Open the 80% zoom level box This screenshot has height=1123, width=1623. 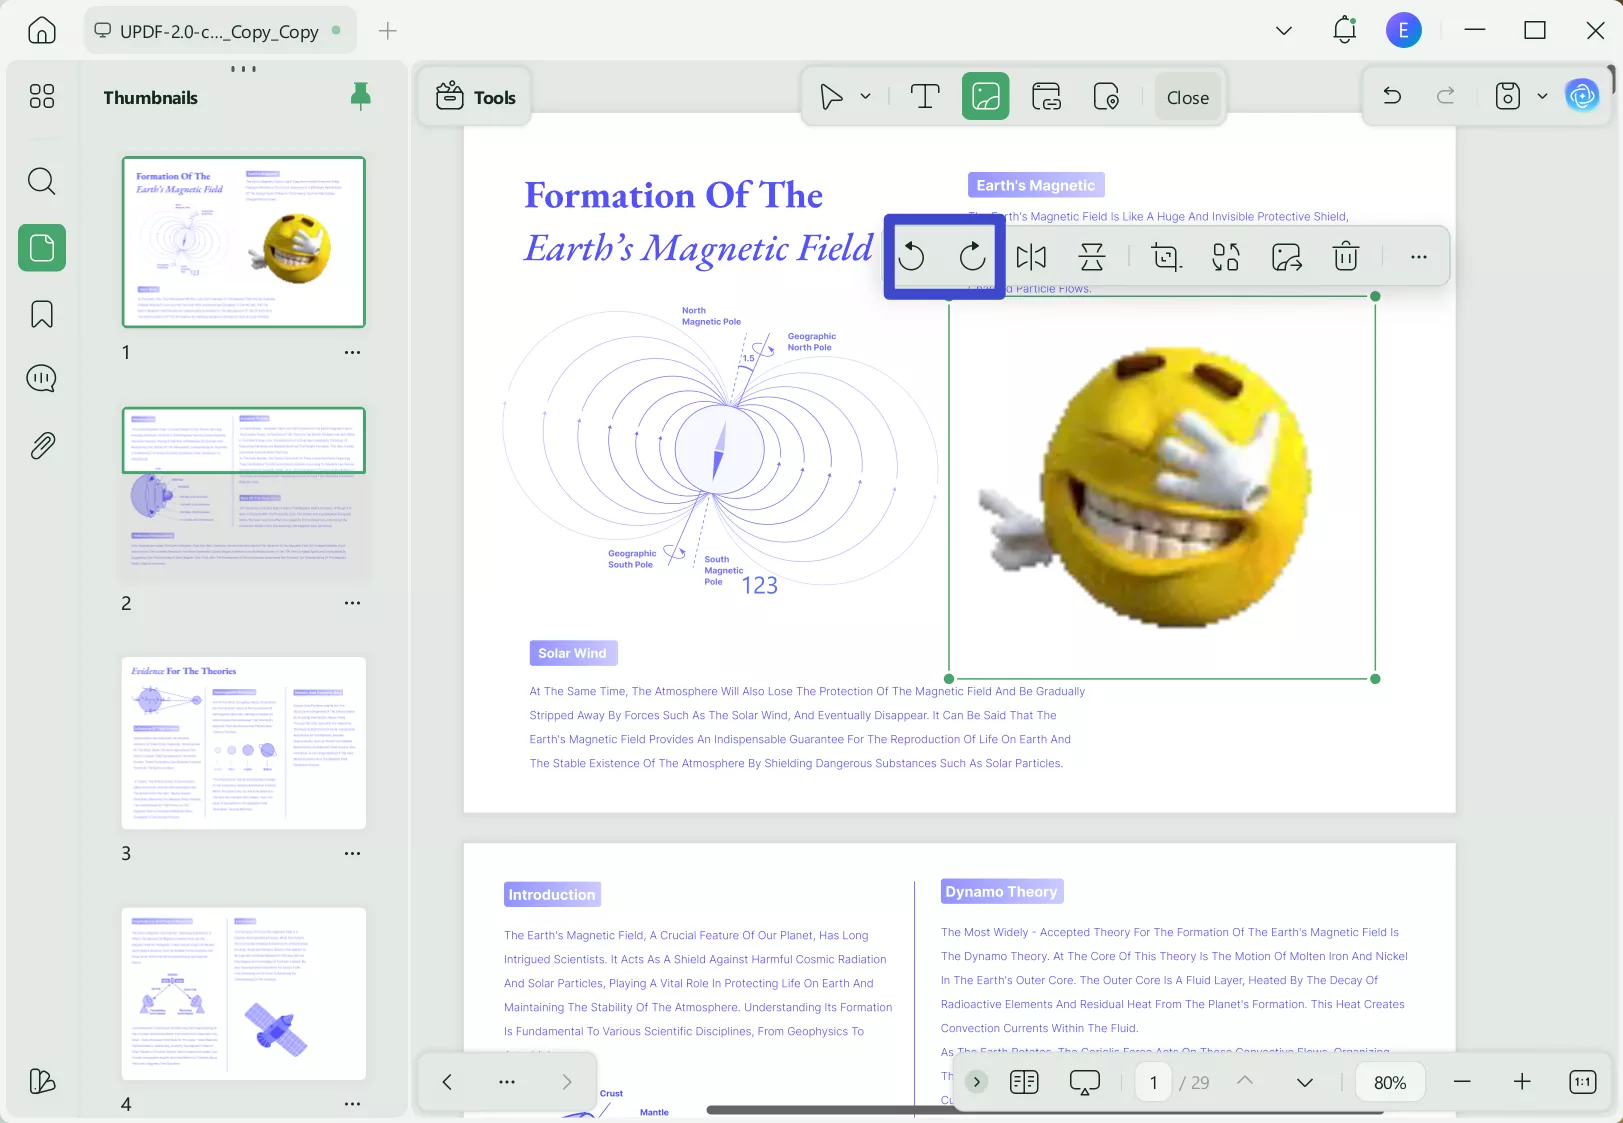coord(1390,1082)
